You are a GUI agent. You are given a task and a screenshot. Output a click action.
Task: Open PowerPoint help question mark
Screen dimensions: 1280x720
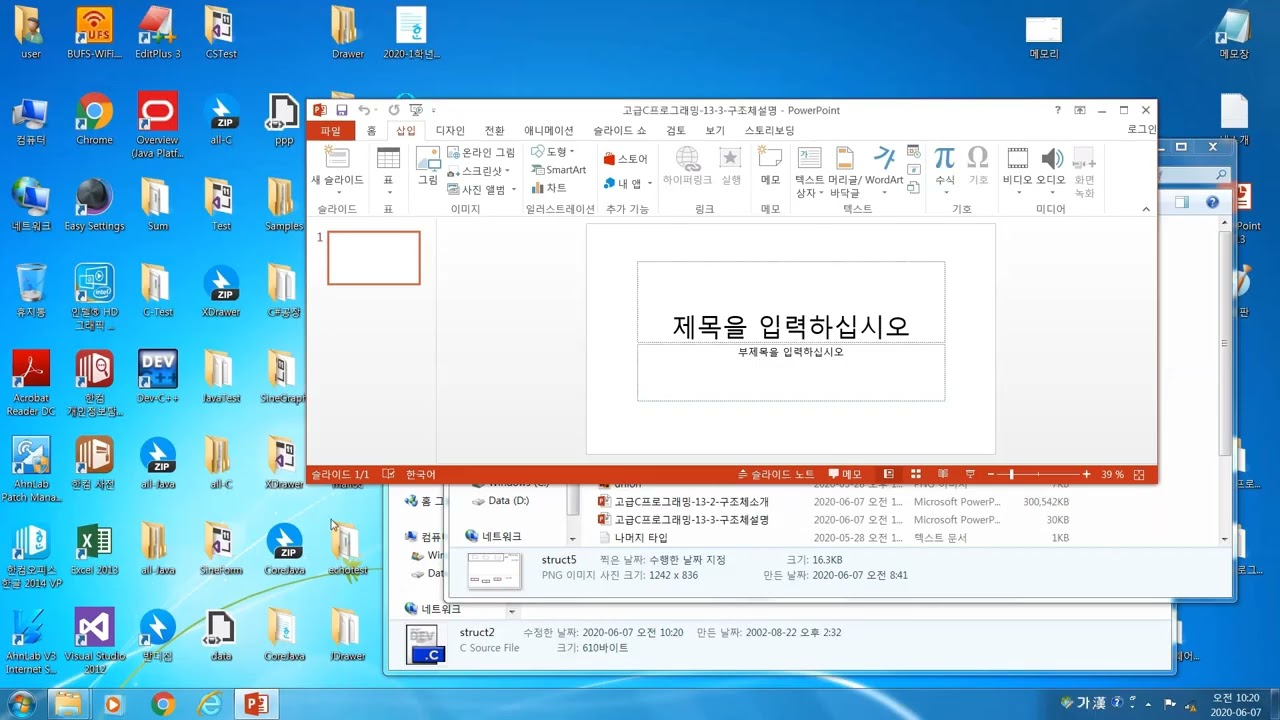(1058, 110)
